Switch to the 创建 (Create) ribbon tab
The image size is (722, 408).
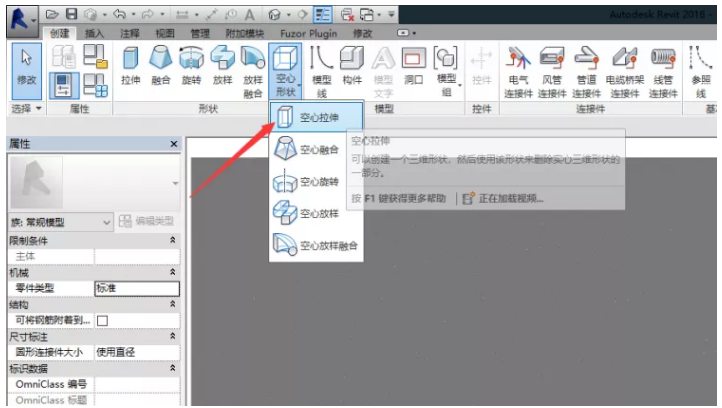click(x=60, y=33)
